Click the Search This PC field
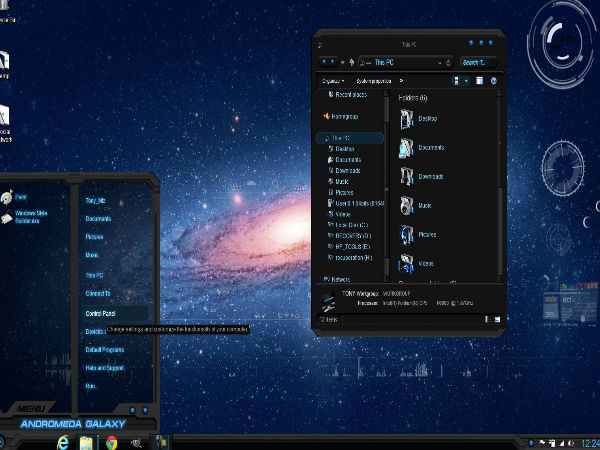The width and height of the screenshot is (600, 450). 478,62
